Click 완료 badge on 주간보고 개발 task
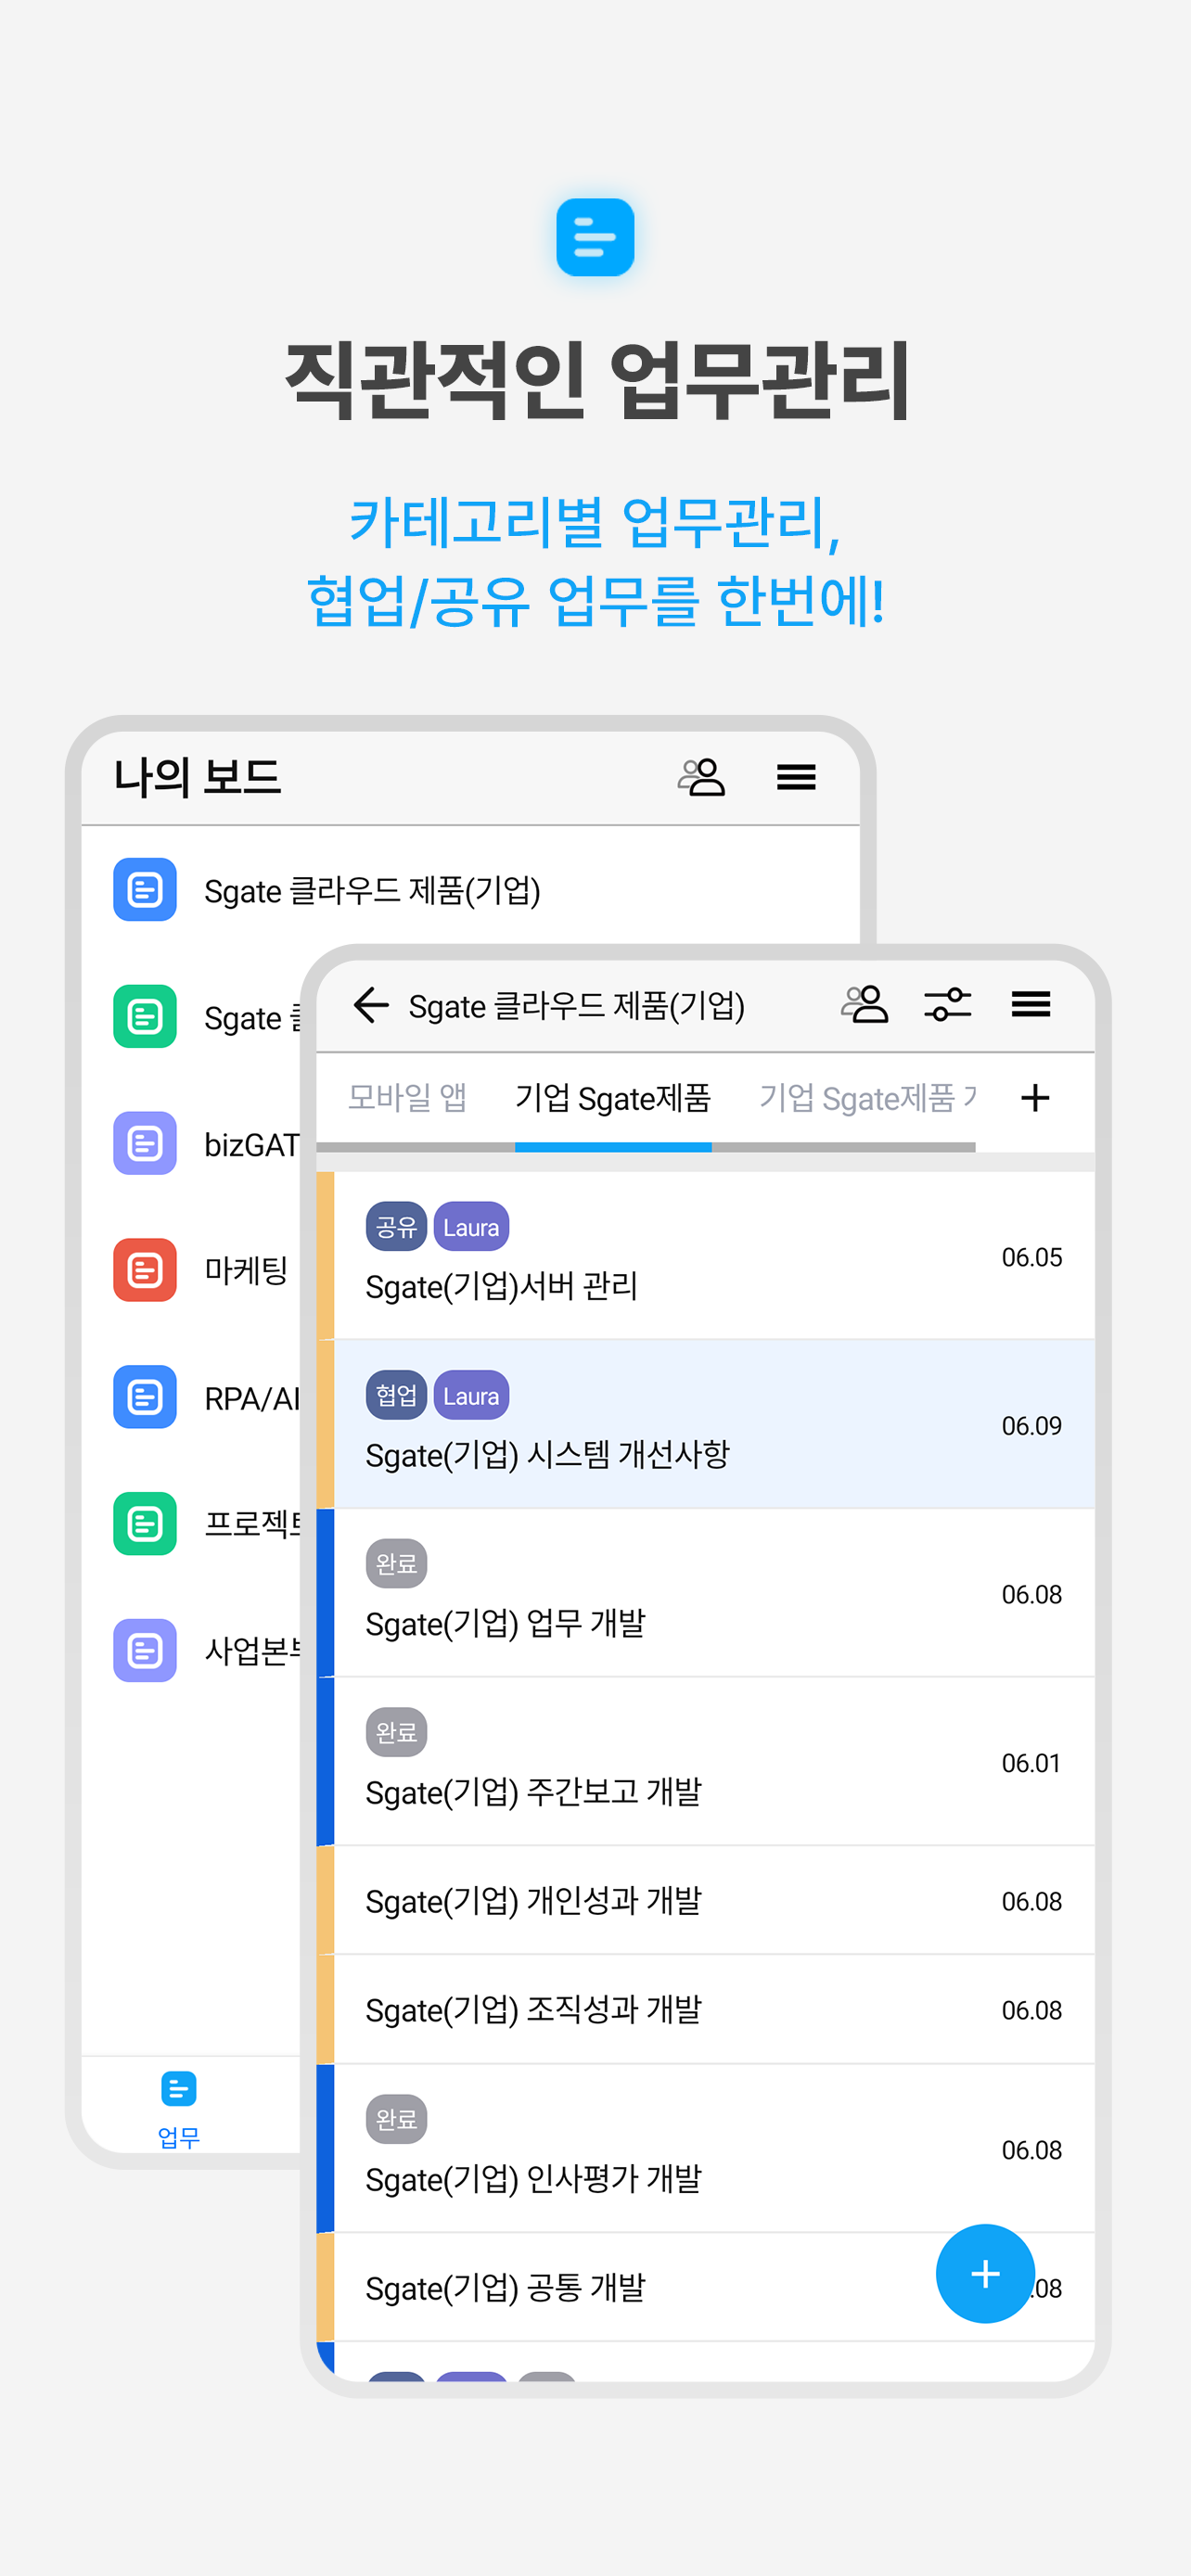Viewport: 1191px width, 2576px height. [396, 1732]
